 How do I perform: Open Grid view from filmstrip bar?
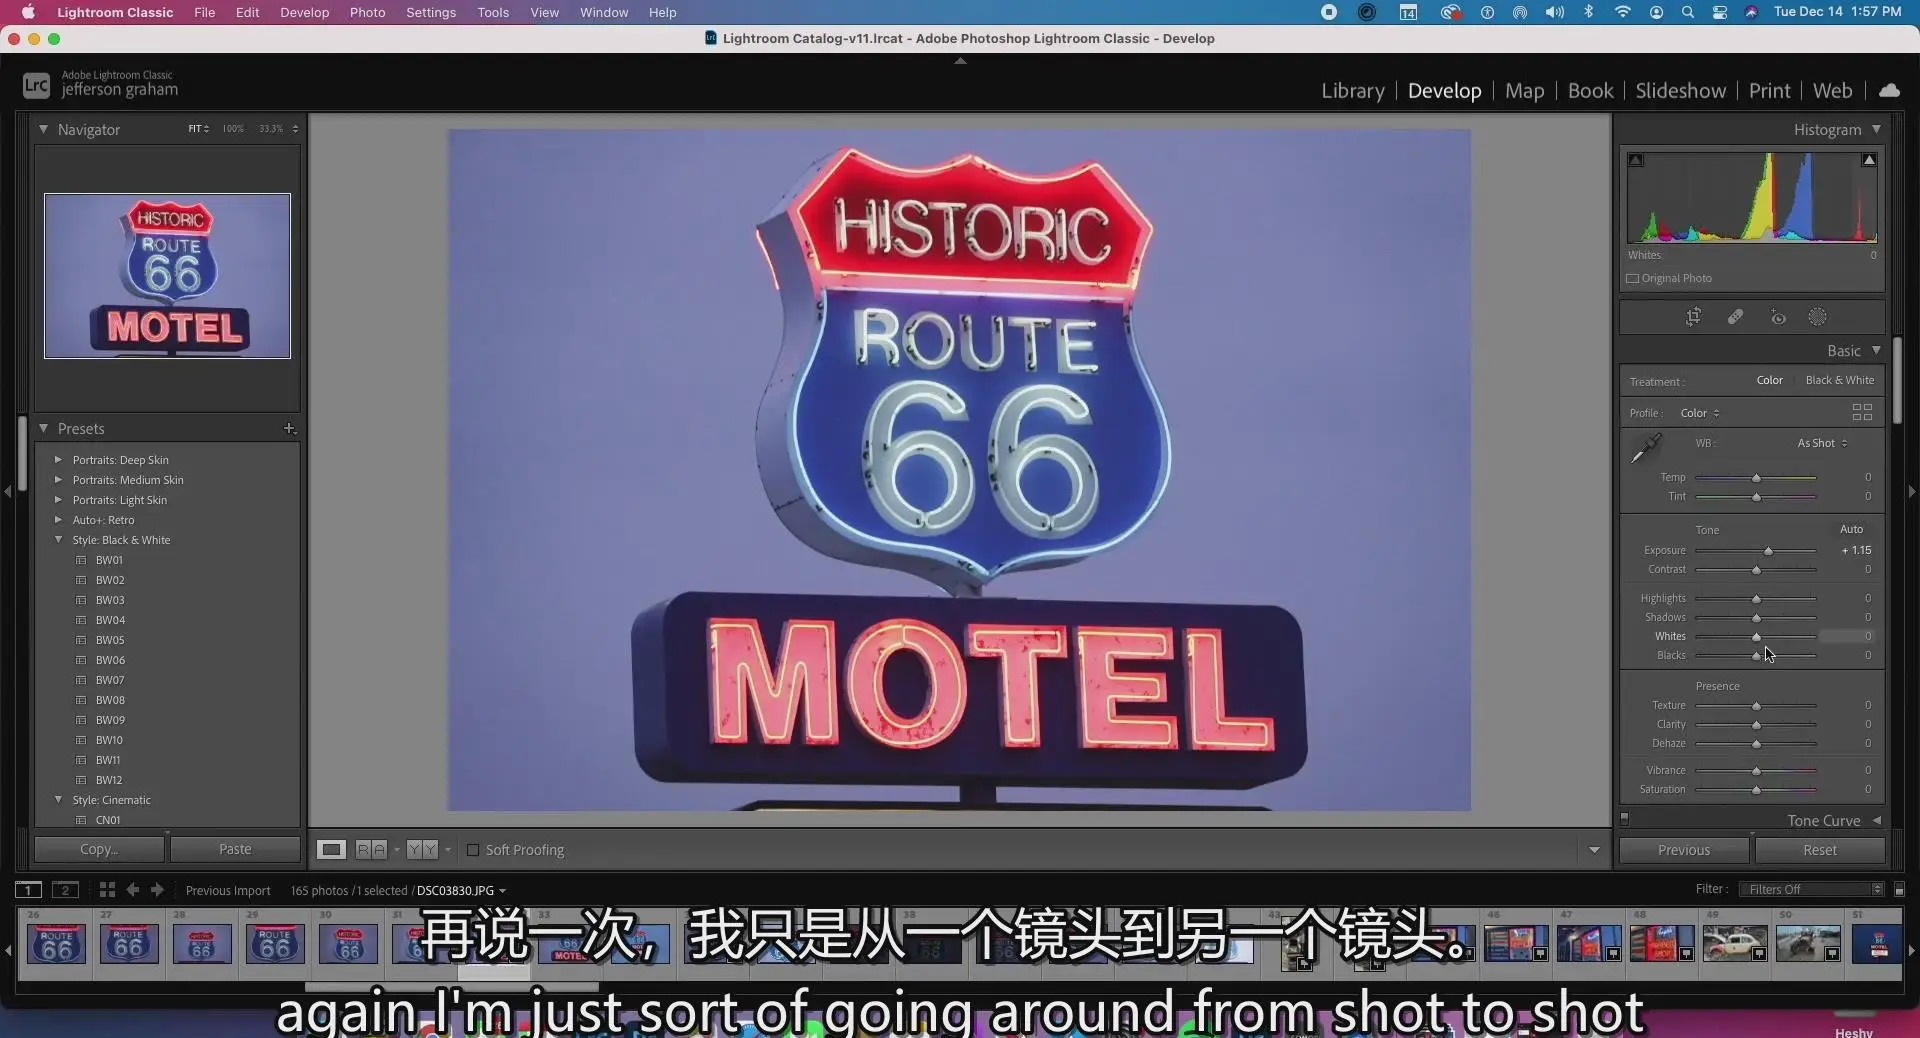click(x=107, y=889)
